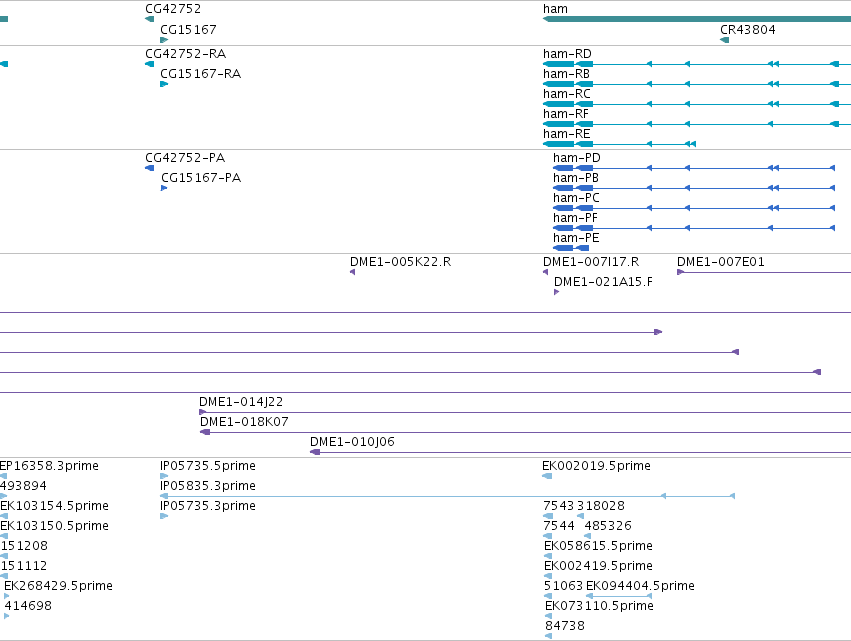Click the 84738 feature label
851x641 pixels.
tap(565, 626)
